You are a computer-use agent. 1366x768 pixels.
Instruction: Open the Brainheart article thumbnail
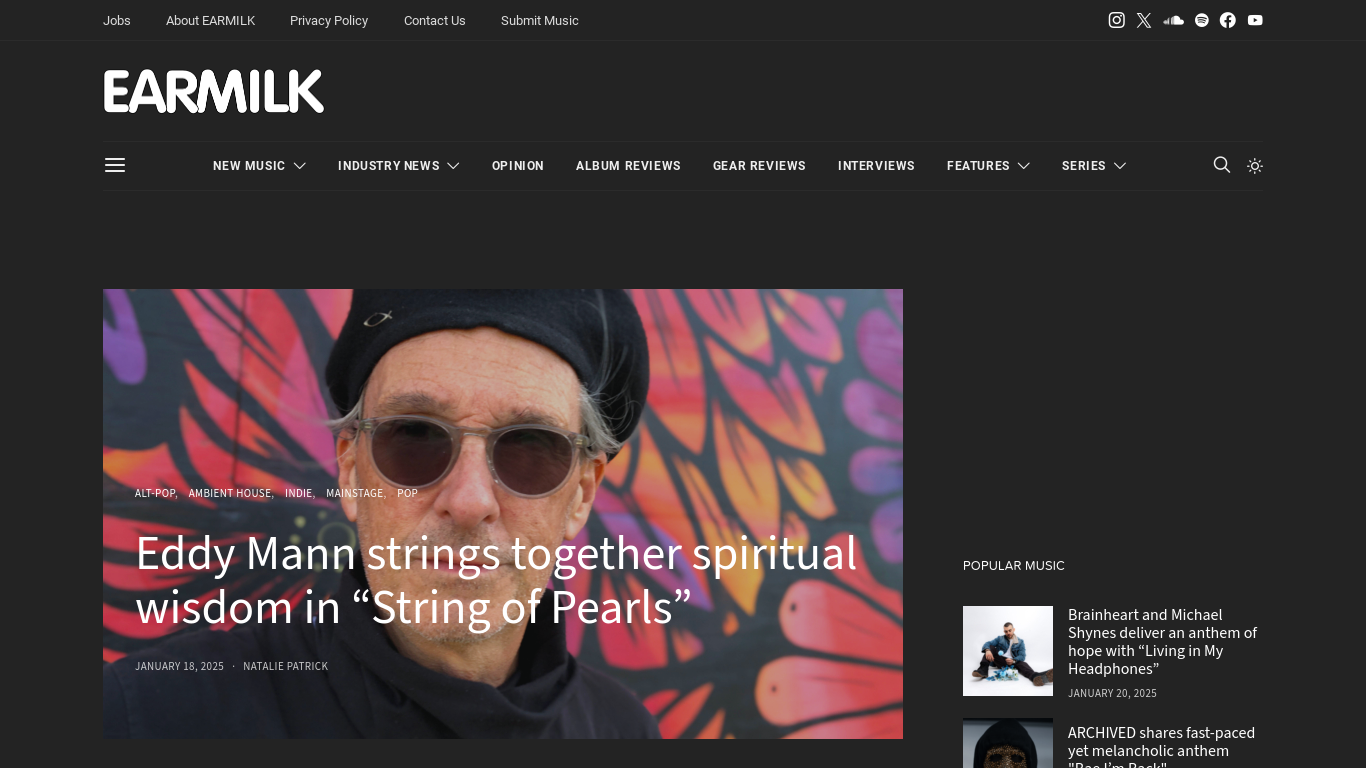(x=1008, y=651)
